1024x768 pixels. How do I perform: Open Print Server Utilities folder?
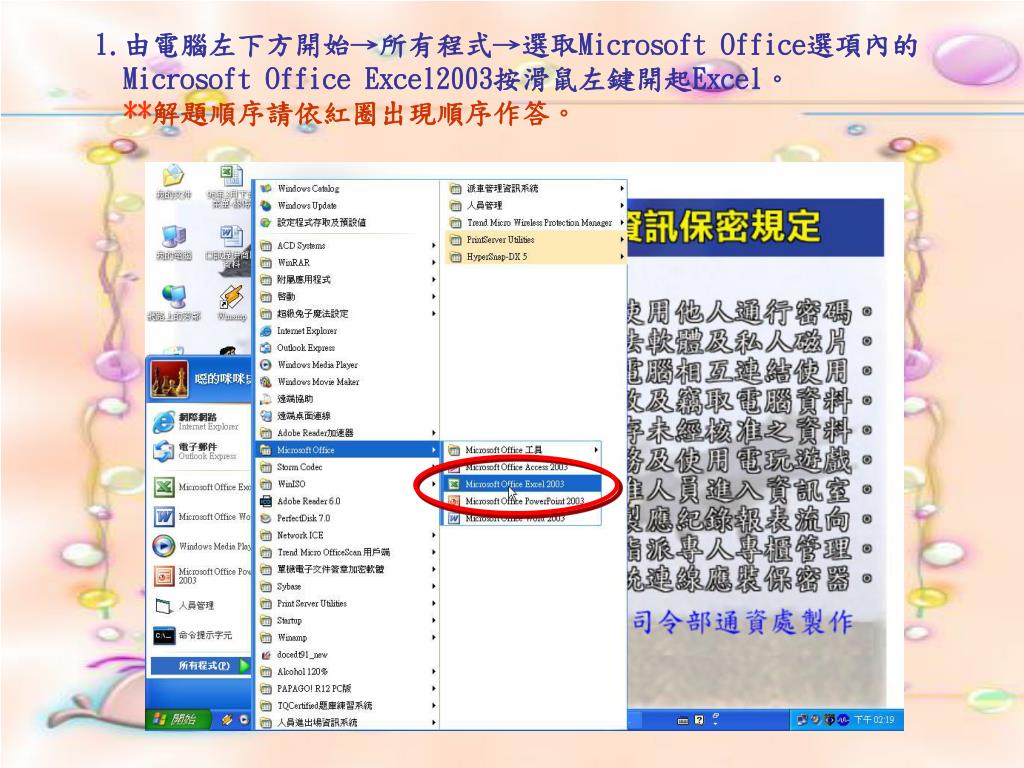point(348,603)
